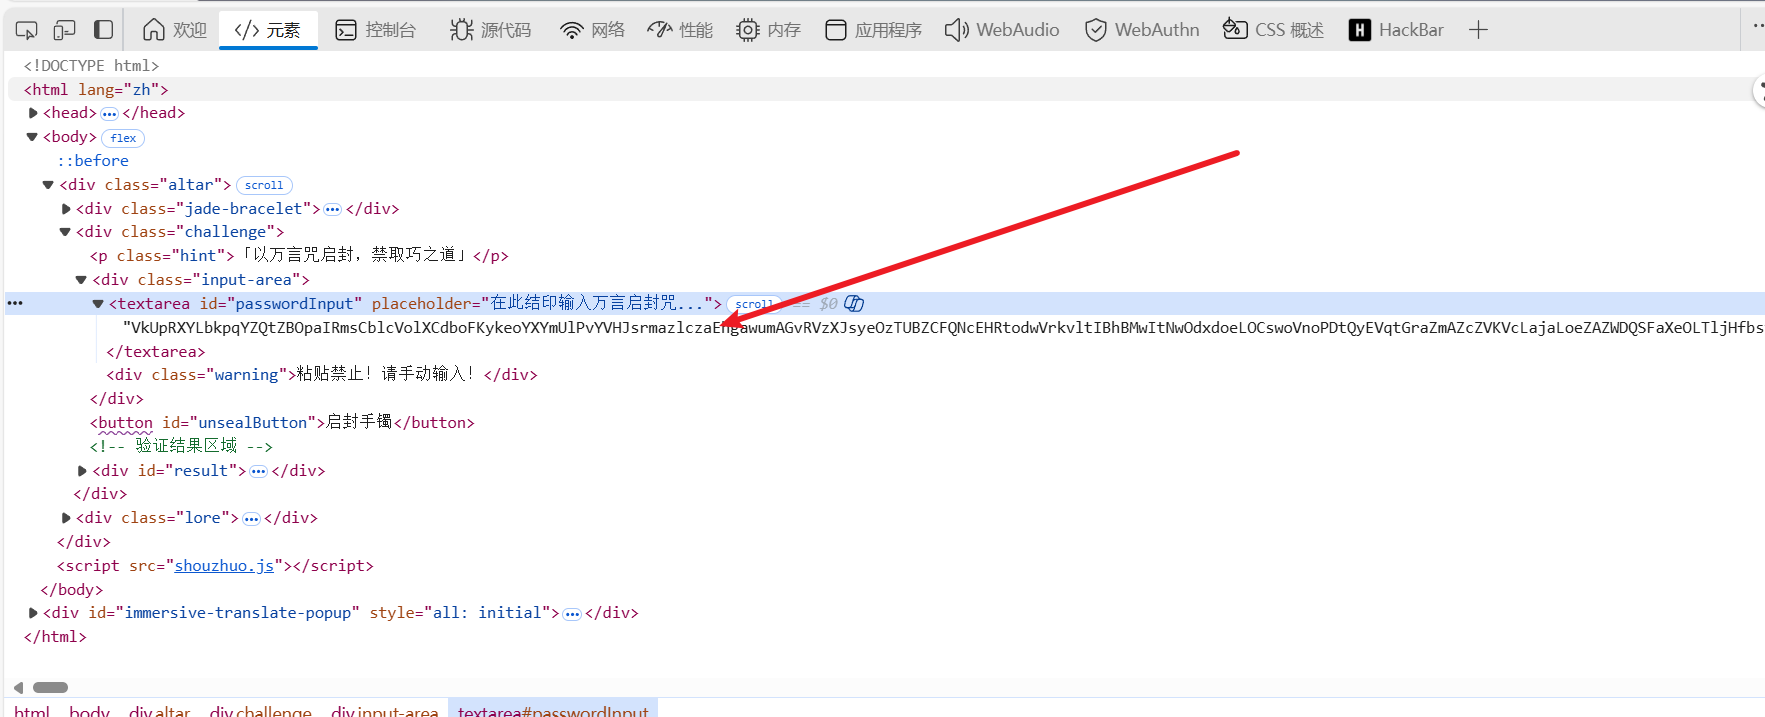The width and height of the screenshot is (1765, 717).
Task: Open the HackBar tab
Action: point(1396,30)
